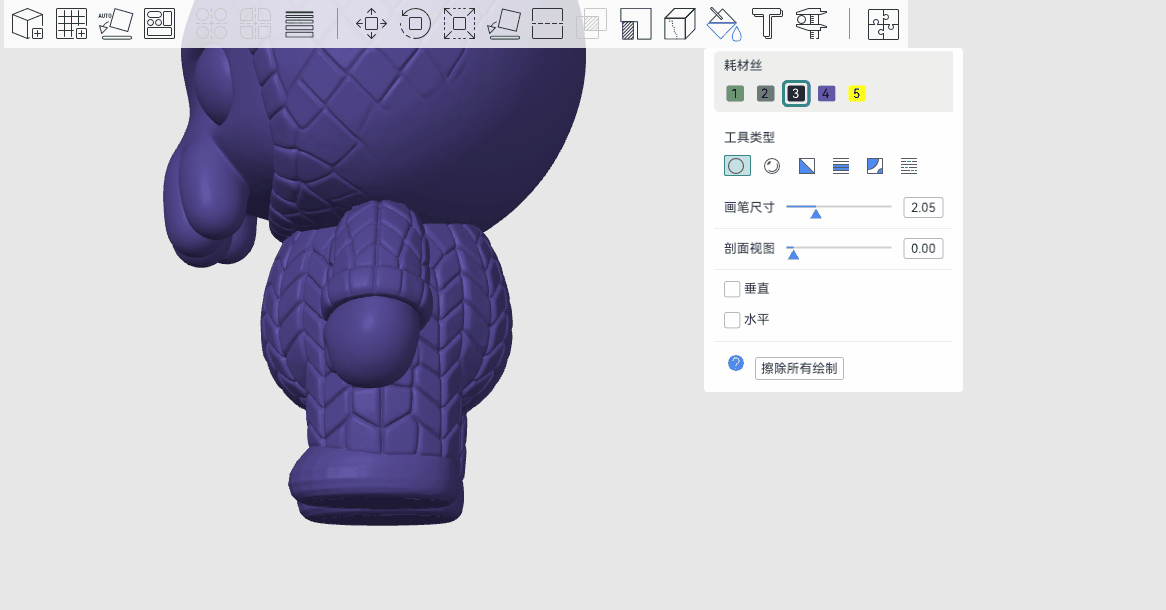
Task: Click the blue help question mark icon
Action: [x=735, y=363]
